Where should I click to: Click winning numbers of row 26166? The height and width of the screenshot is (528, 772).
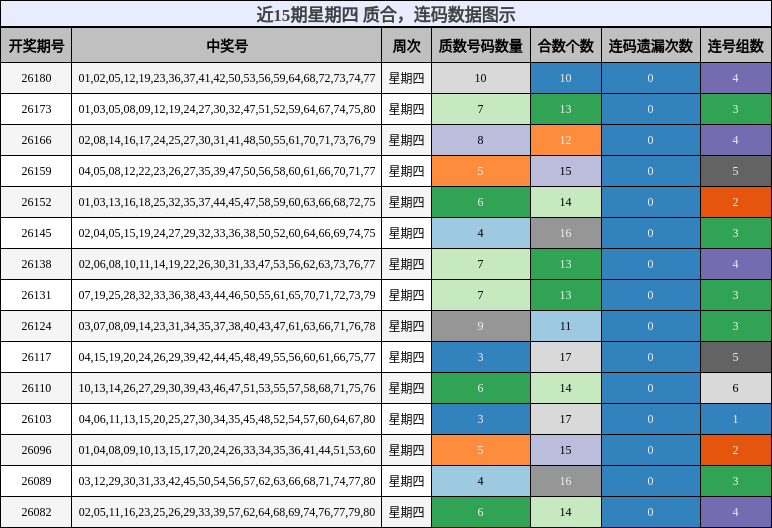(x=226, y=140)
